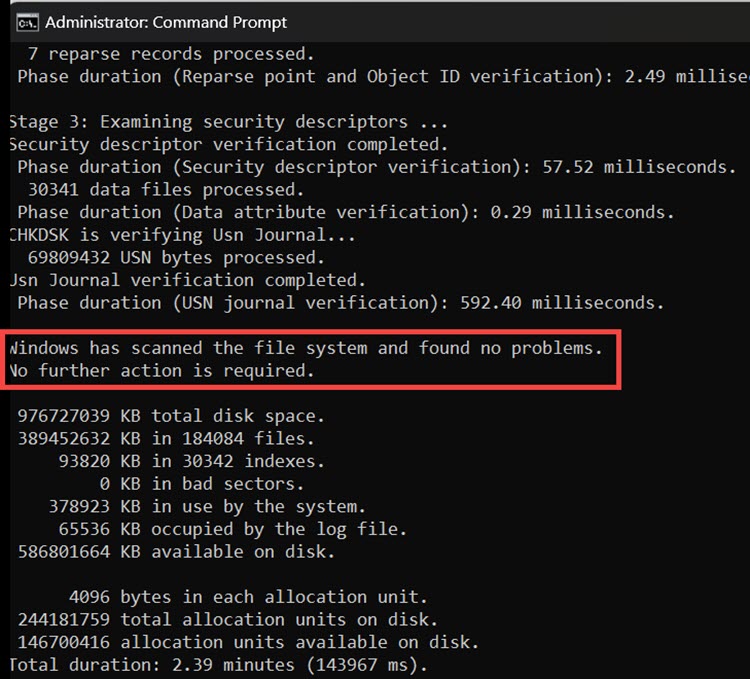The height and width of the screenshot is (679, 750).
Task: Click the "No further action is required" line
Action: pos(161,371)
